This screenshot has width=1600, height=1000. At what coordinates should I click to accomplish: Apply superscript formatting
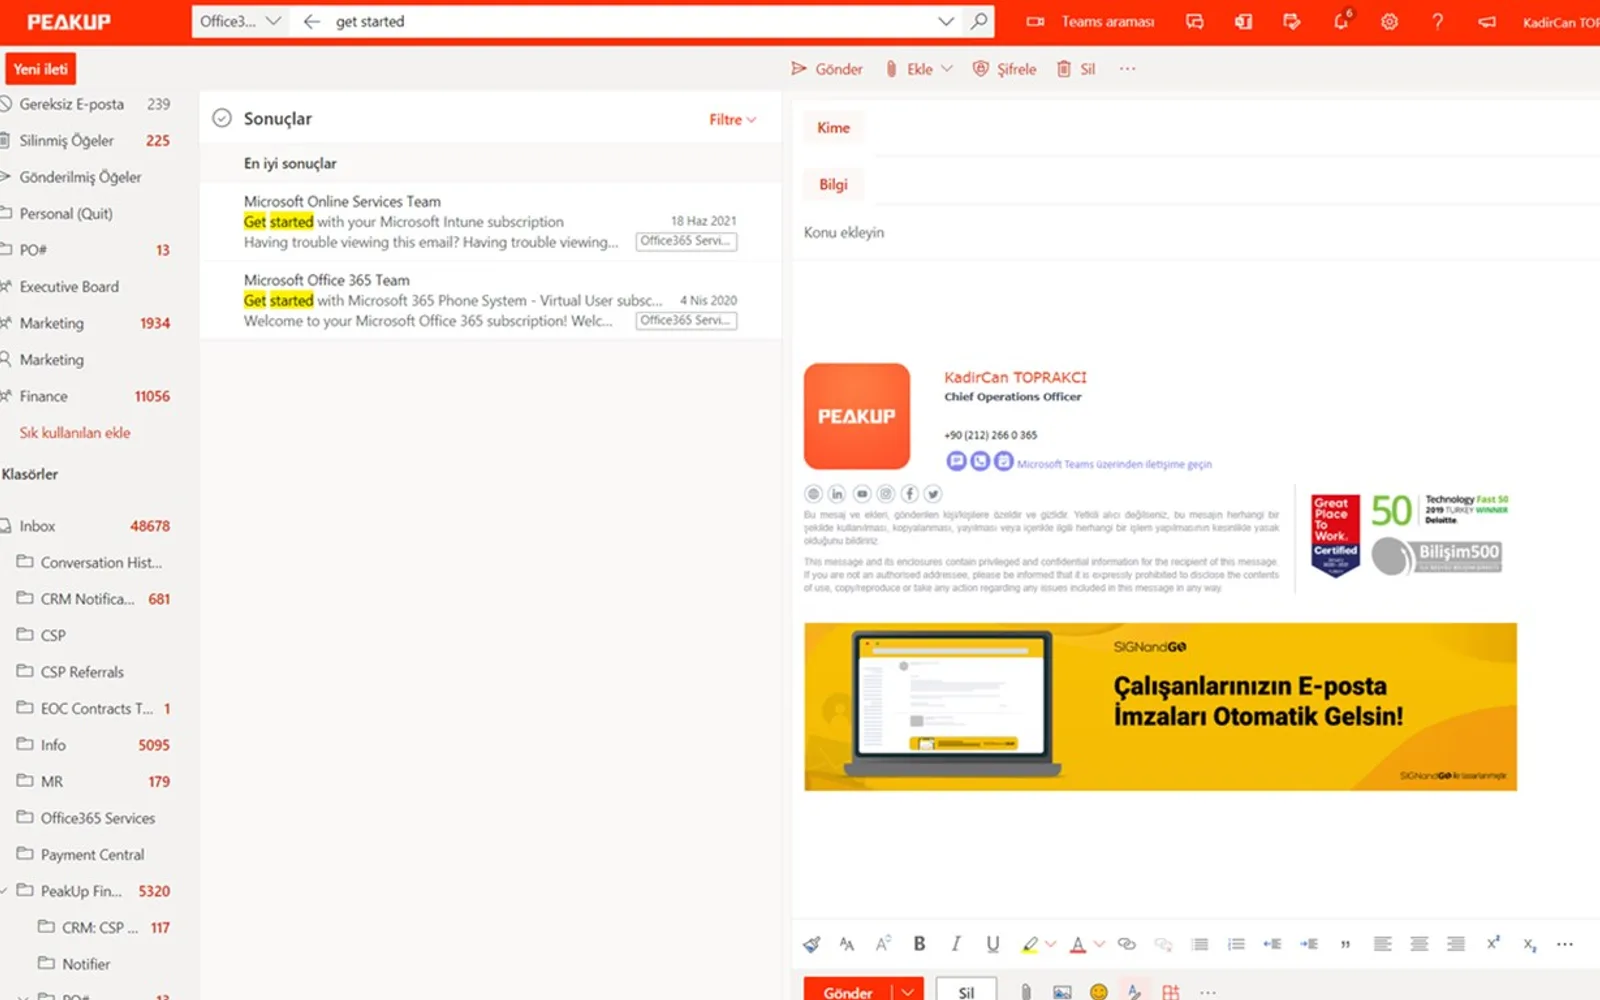tap(1493, 944)
